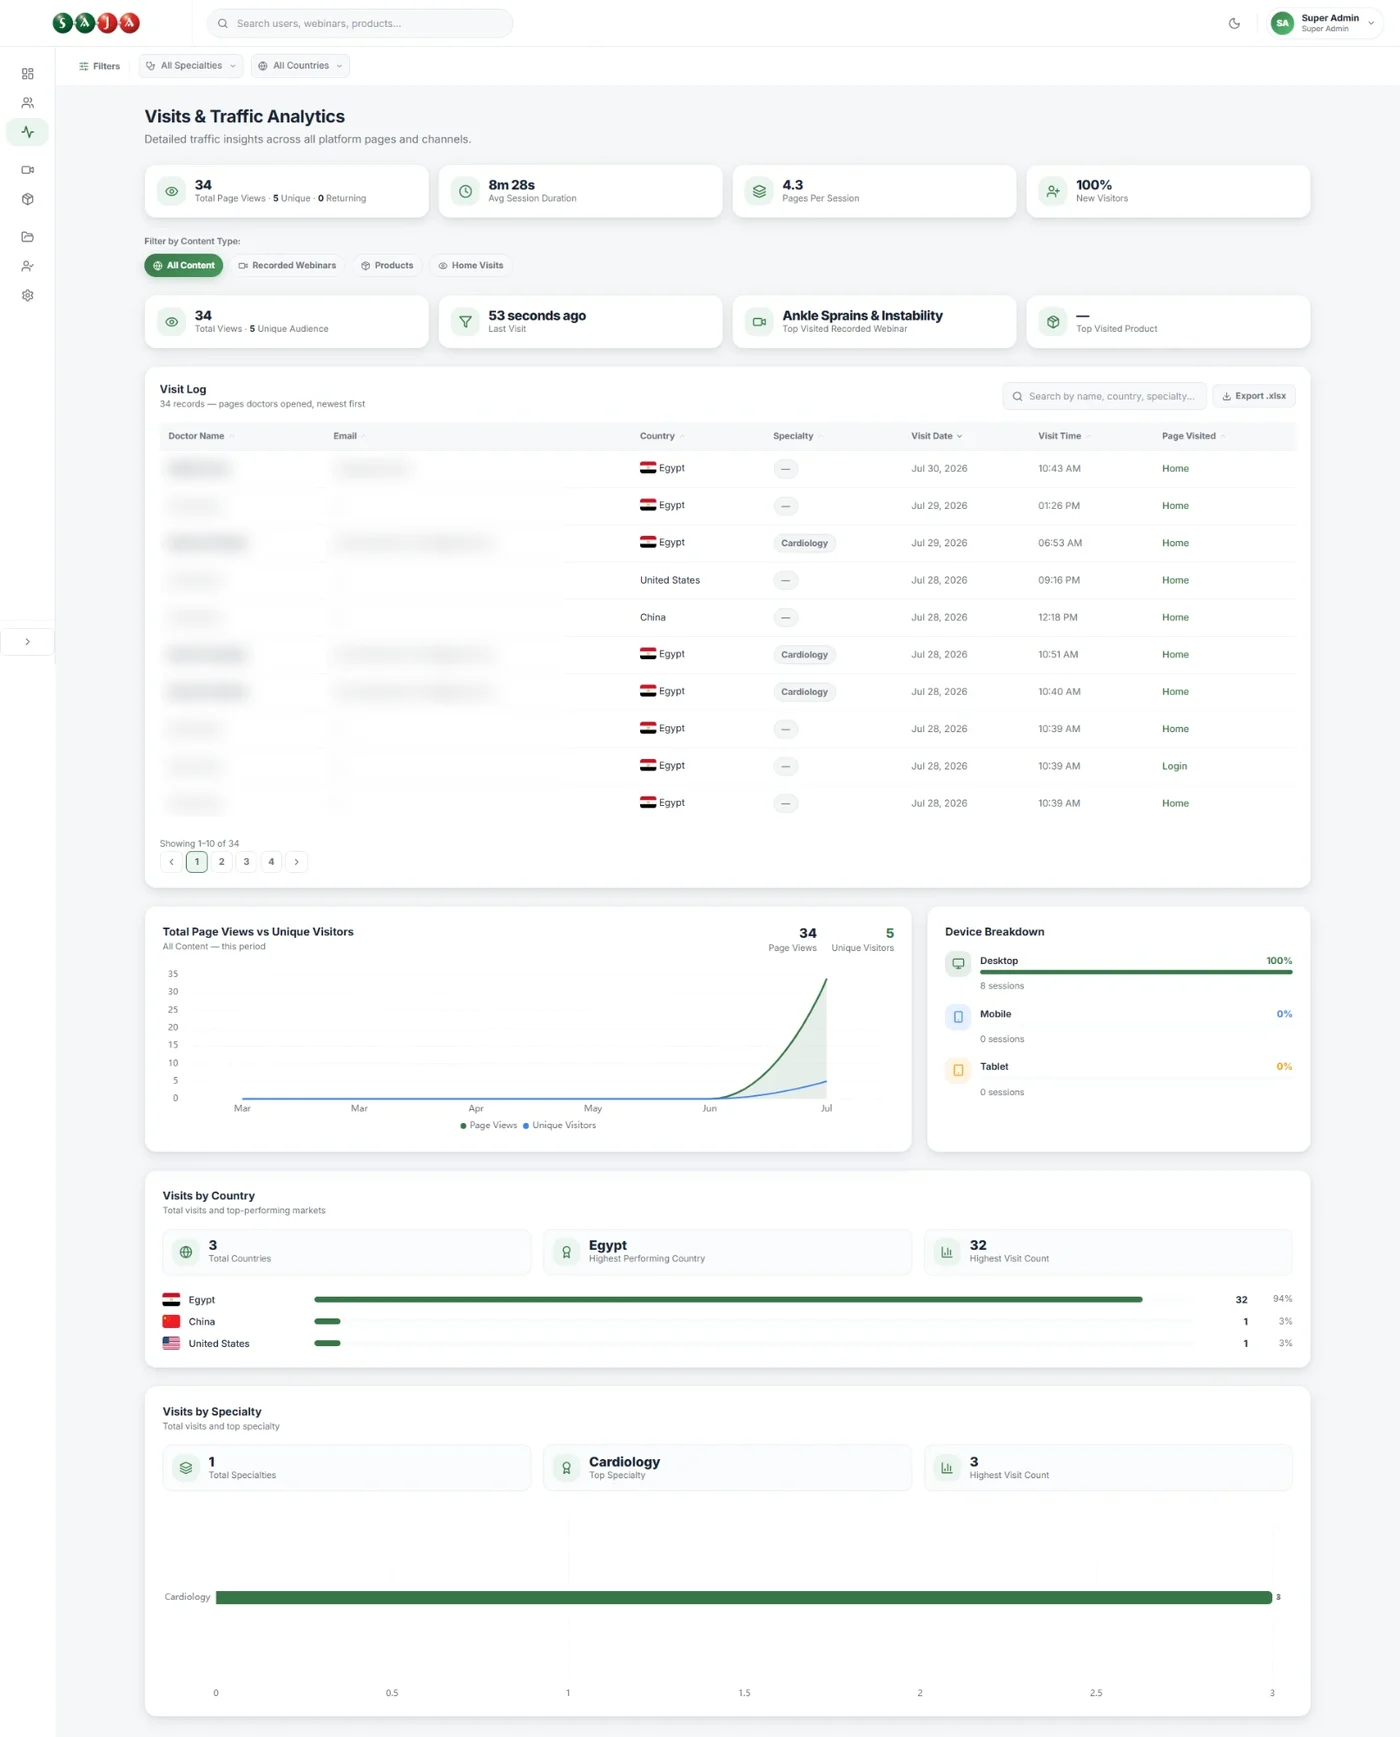The height and width of the screenshot is (1737, 1400).
Task: Open the users icon in sidebar
Action: tap(27, 103)
